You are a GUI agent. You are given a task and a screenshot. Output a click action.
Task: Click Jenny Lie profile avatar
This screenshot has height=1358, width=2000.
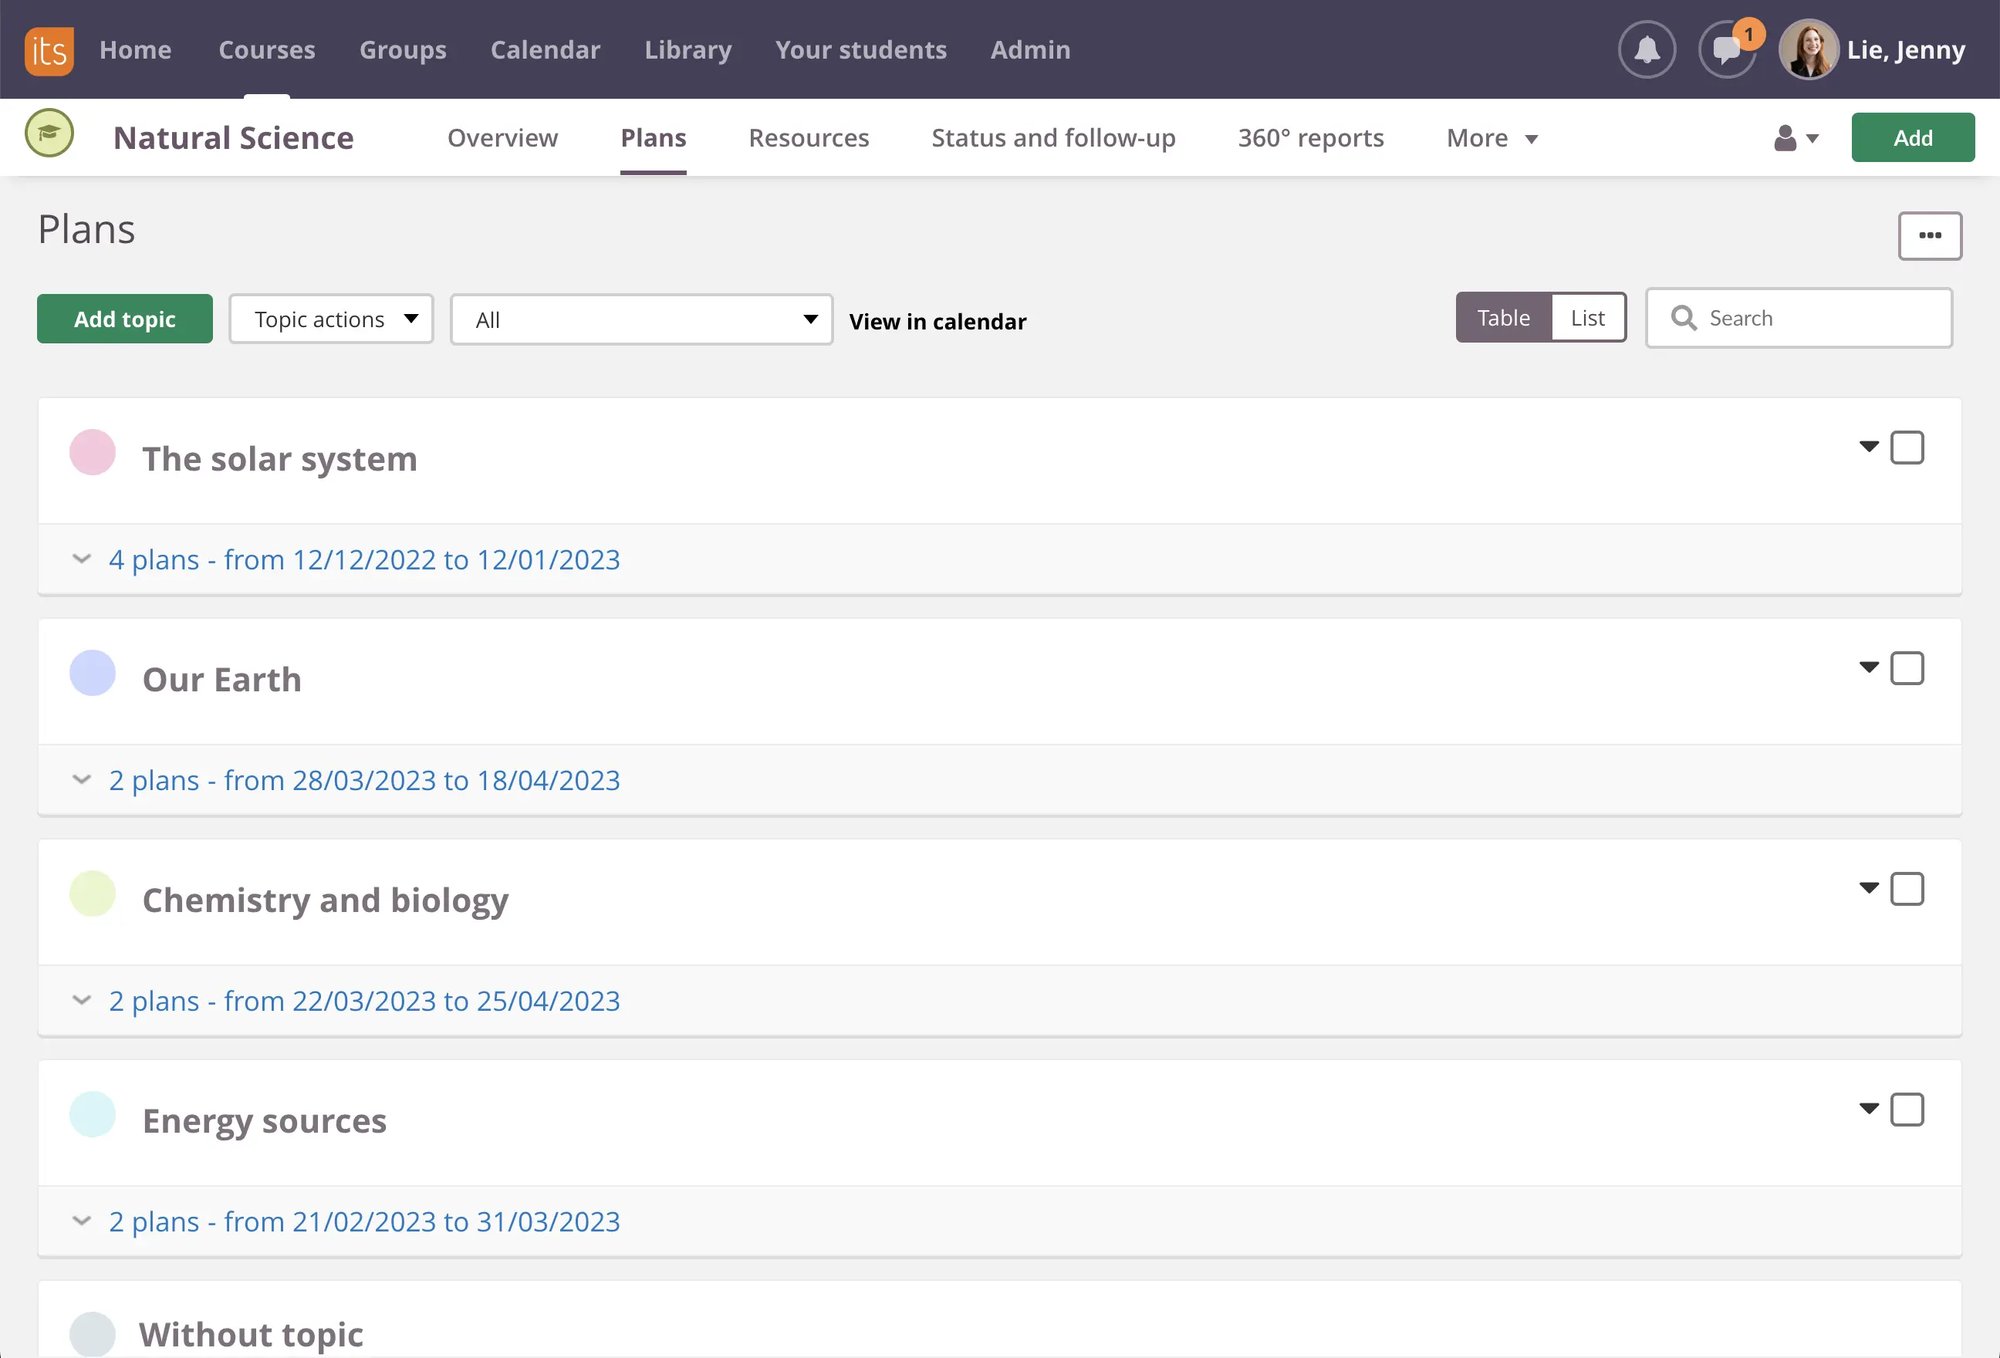tap(1808, 49)
